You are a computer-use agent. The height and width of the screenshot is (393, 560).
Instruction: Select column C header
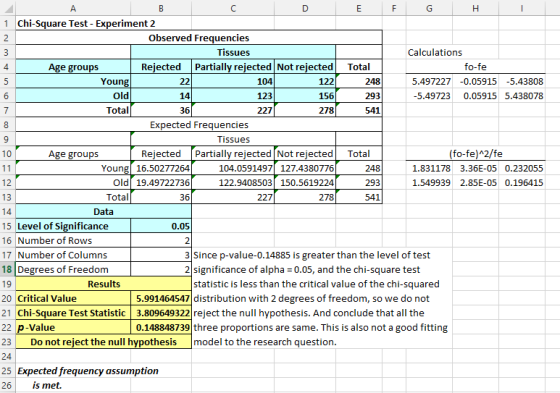(x=233, y=8)
